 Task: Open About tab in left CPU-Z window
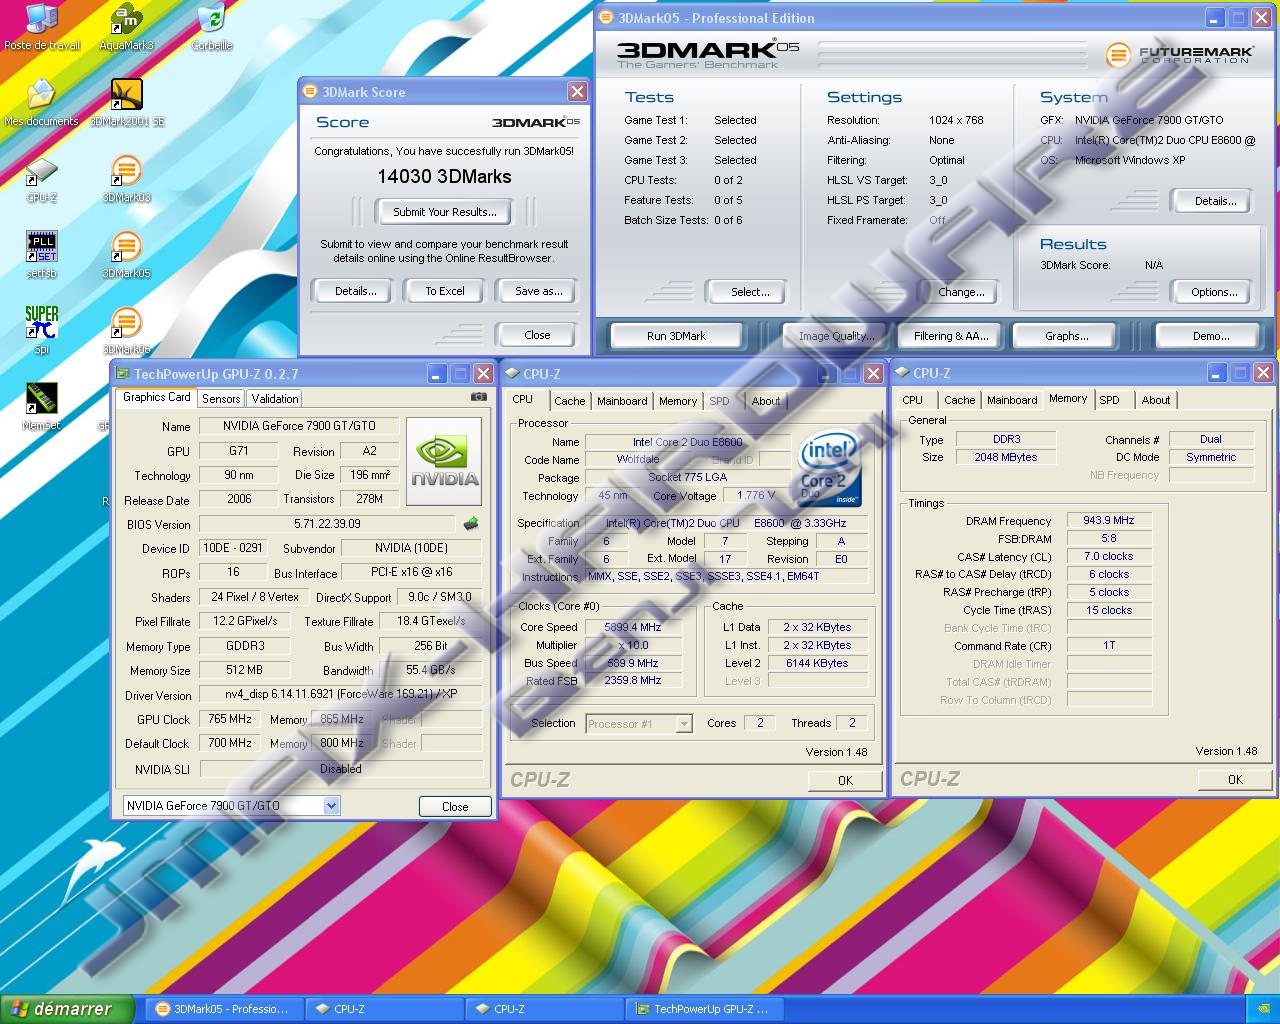point(766,401)
